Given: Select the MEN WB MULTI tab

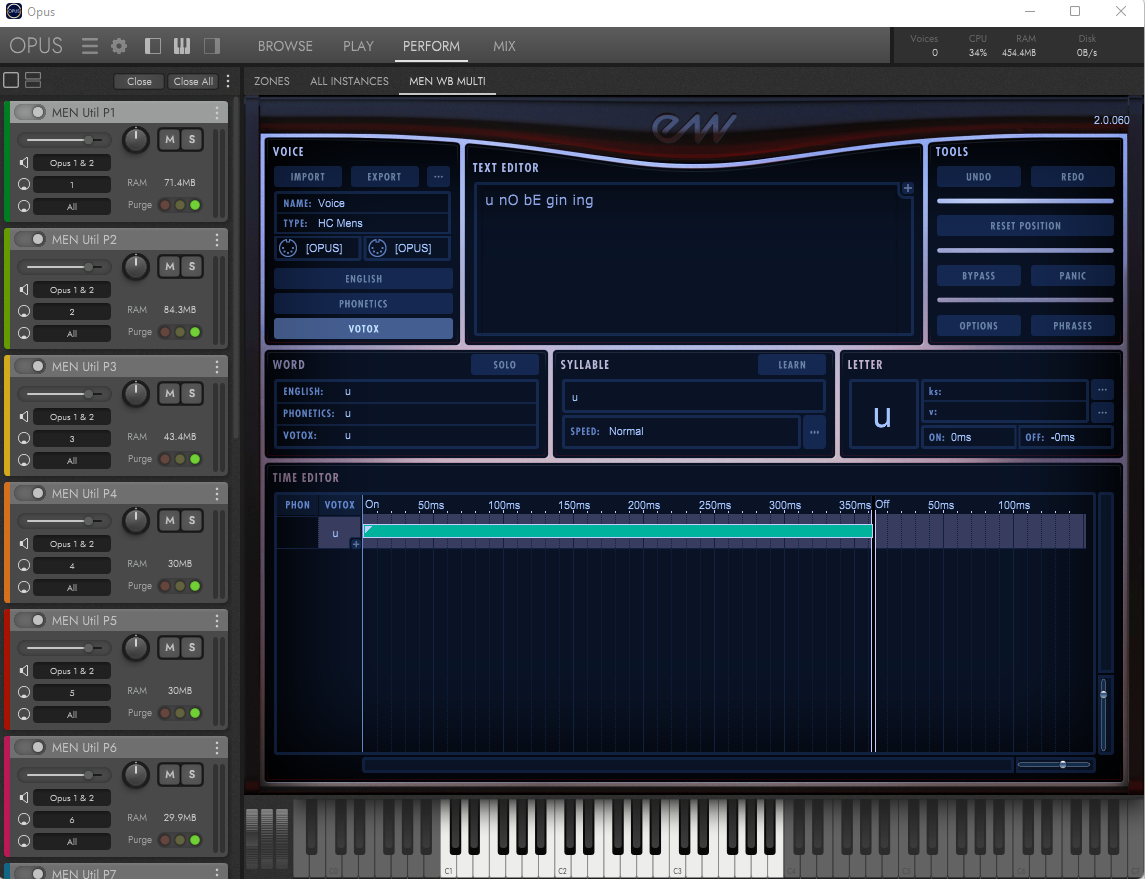Looking at the screenshot, I should (x=447, y=81).
